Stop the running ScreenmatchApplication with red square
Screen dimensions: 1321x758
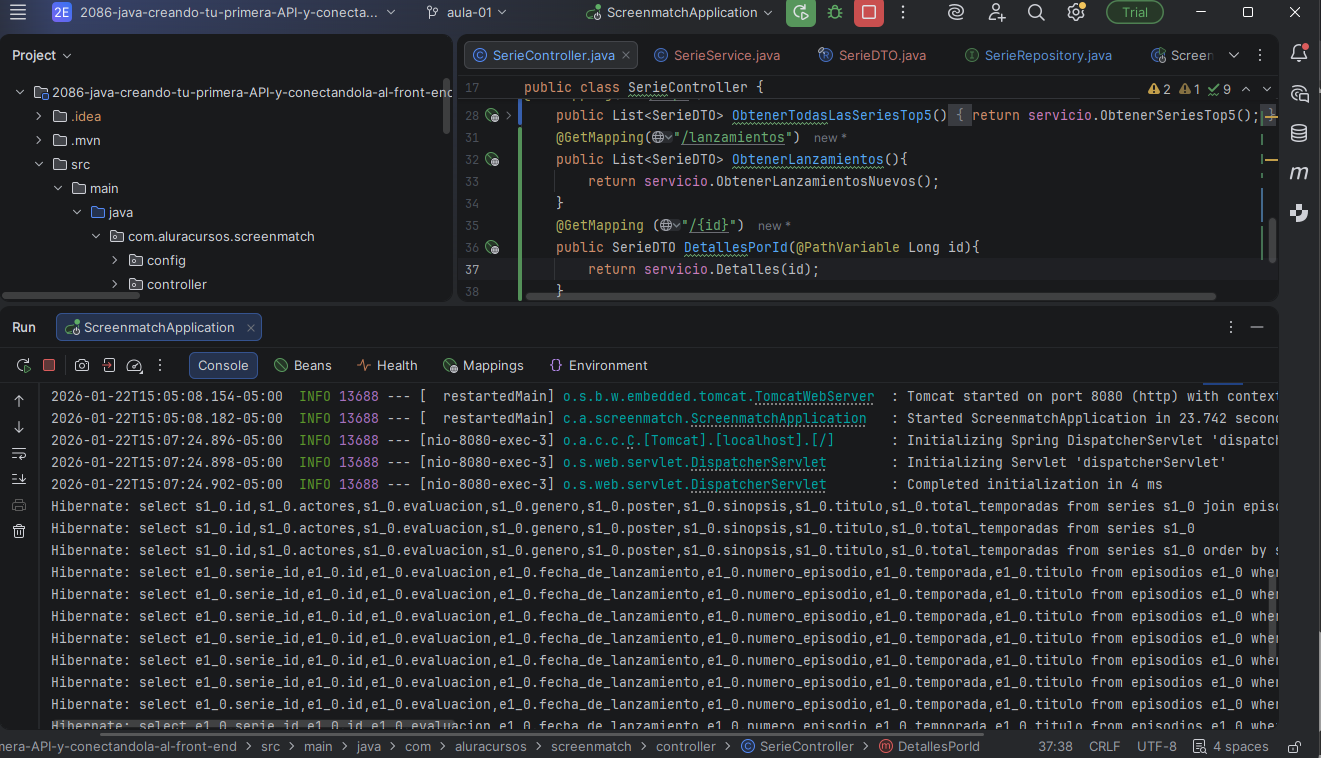click(x=869, y=13)
